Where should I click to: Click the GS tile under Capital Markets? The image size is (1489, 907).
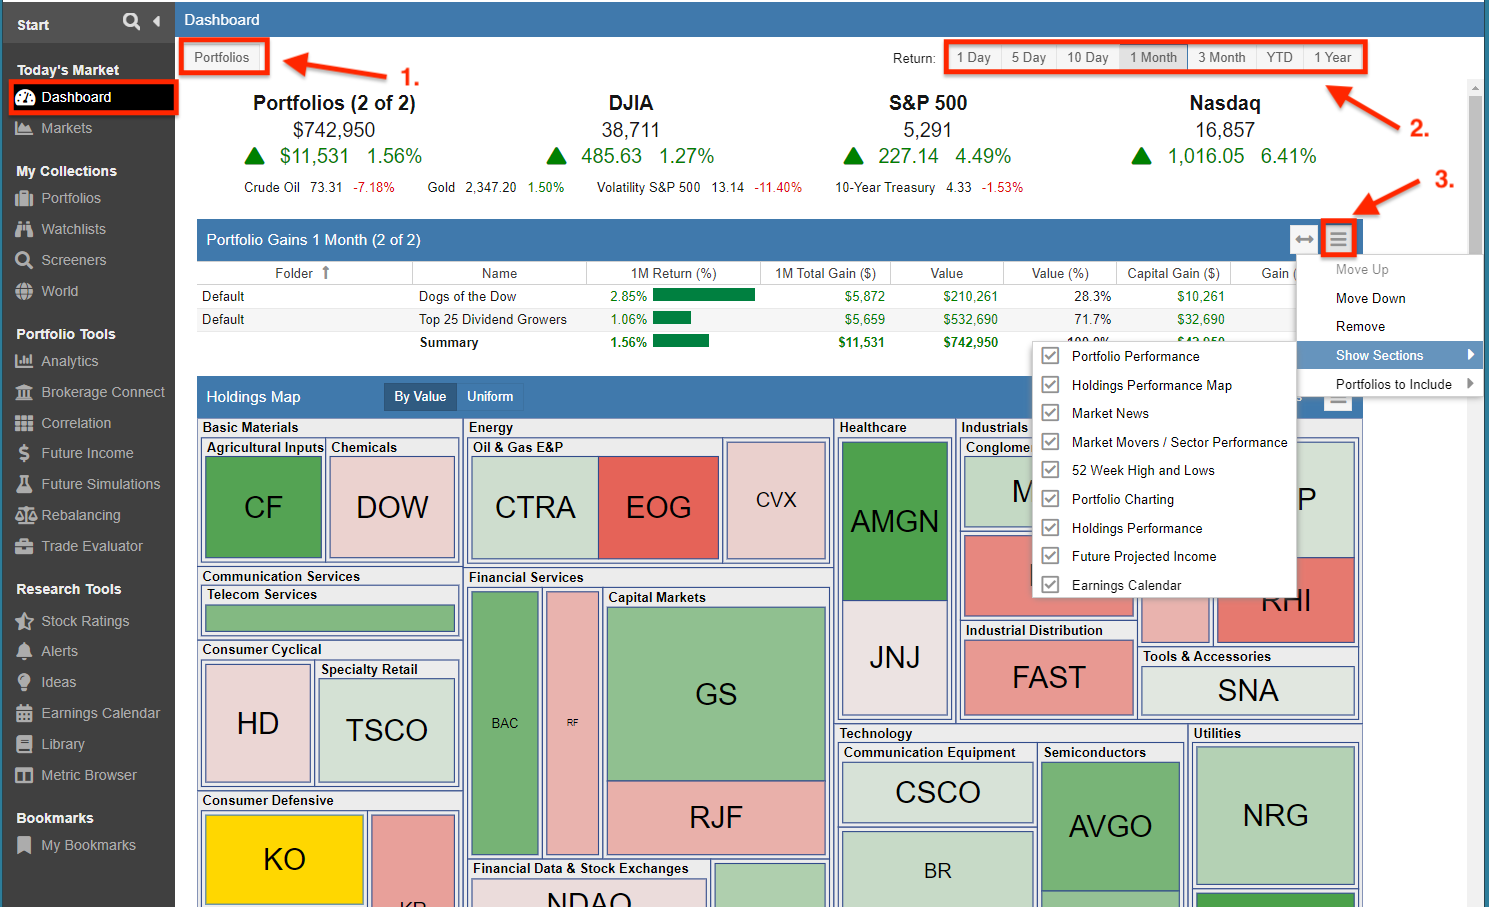(x=716, y=694)
